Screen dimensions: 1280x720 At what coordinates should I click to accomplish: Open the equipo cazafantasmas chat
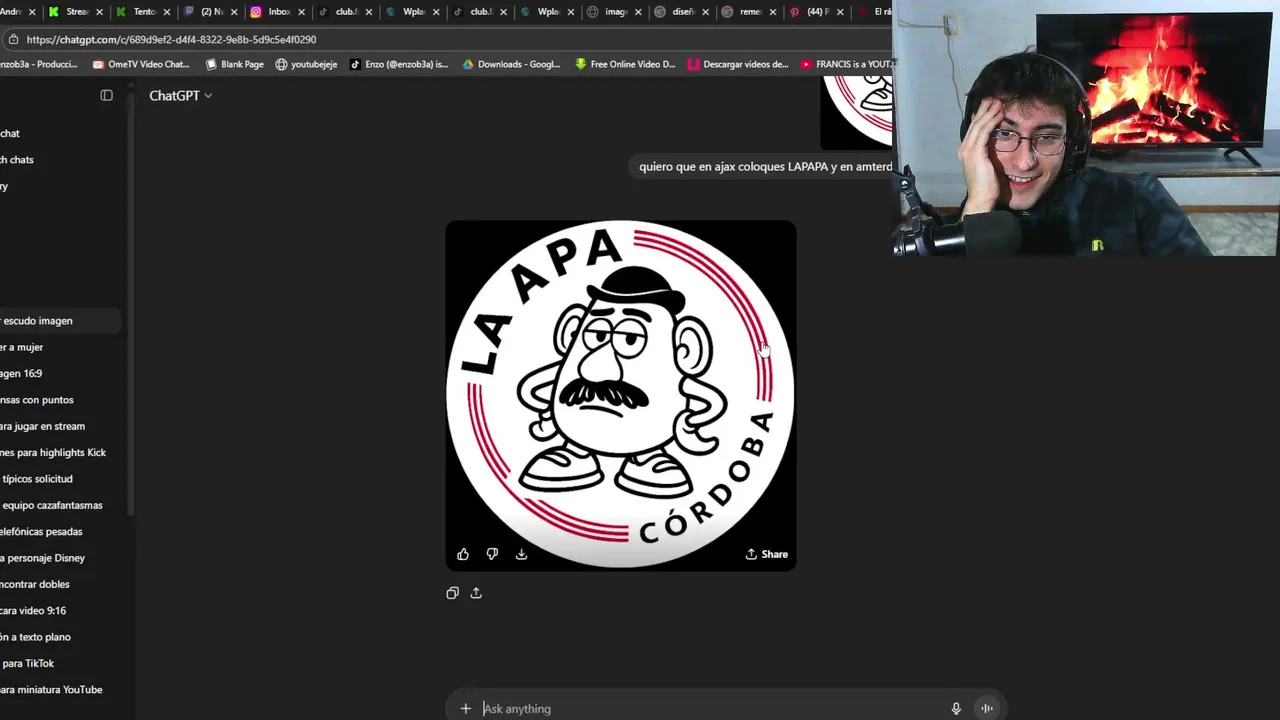point(60,505)
